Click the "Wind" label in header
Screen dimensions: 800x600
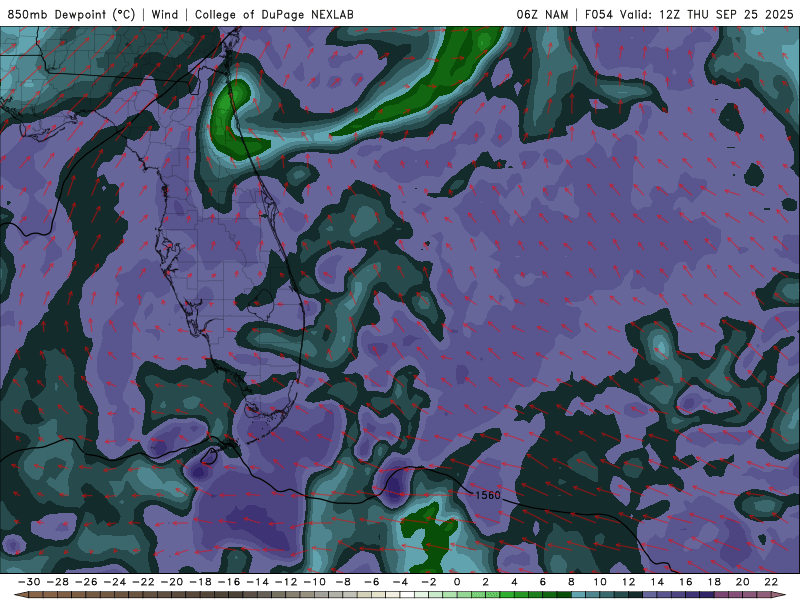(165, 14)
